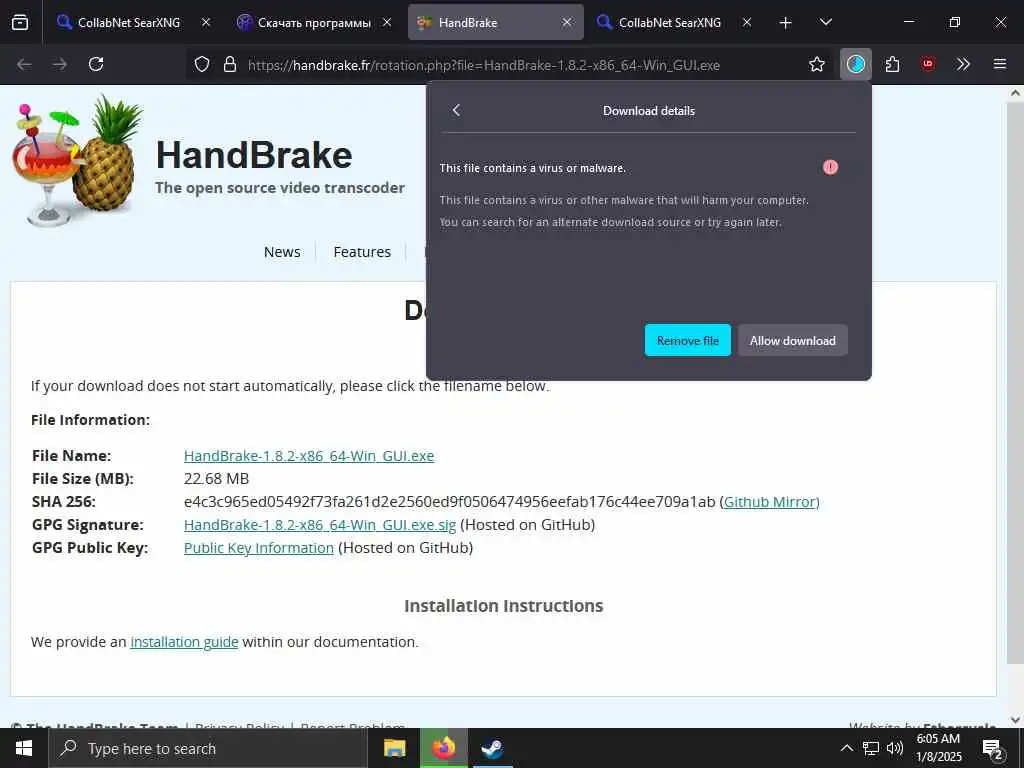Open the notification center icon

point(993,749)
